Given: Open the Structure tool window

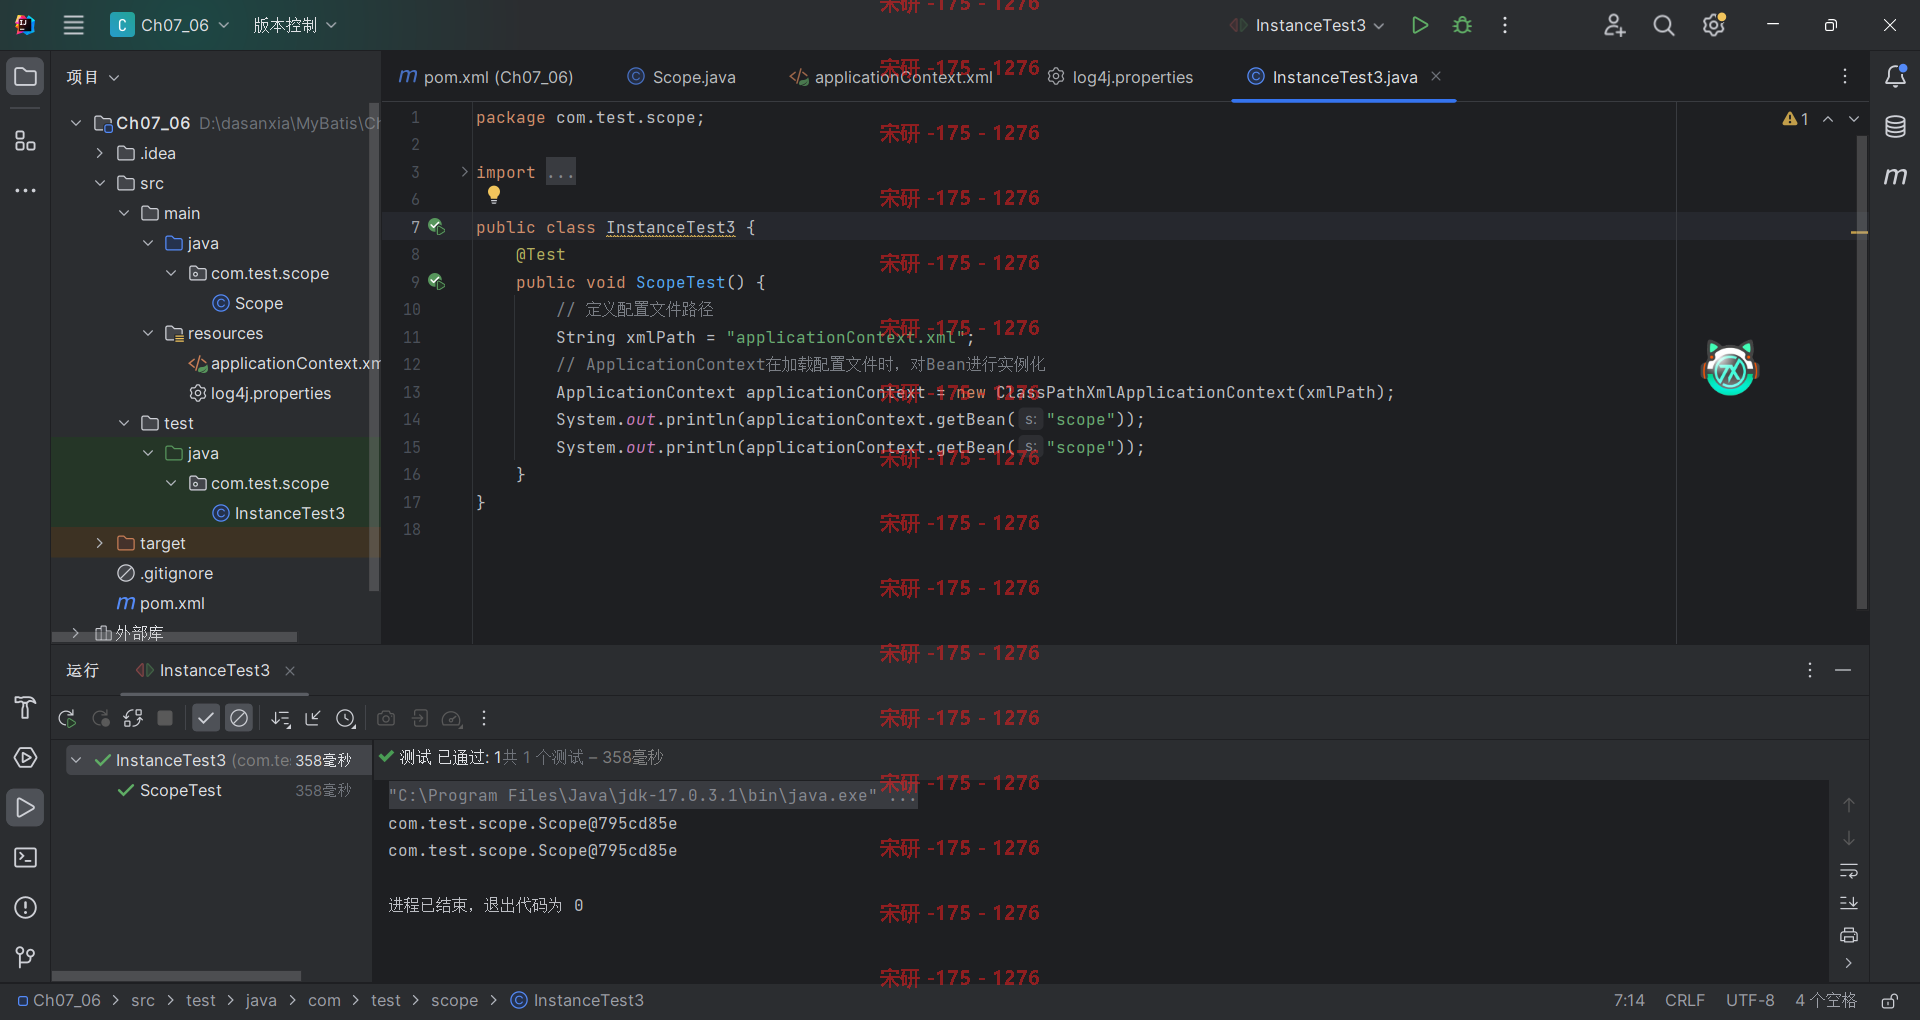Looking at the screenshot, I should [x=25, y=141].
